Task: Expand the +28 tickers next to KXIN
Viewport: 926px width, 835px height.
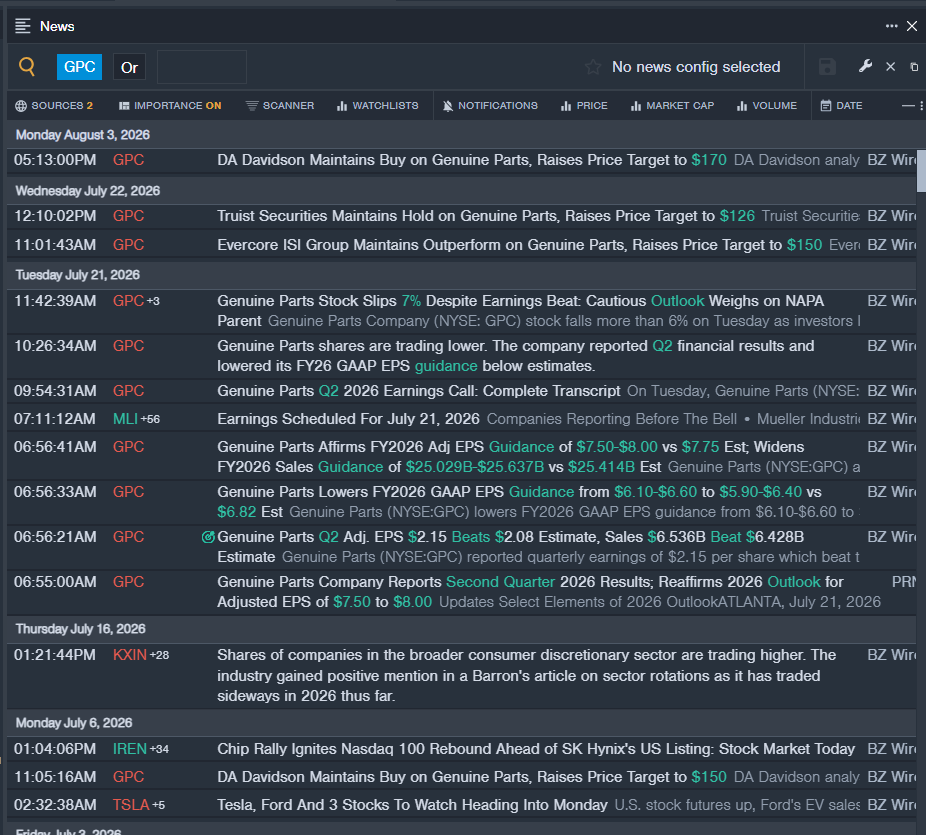Action: (x=159, y=655)
